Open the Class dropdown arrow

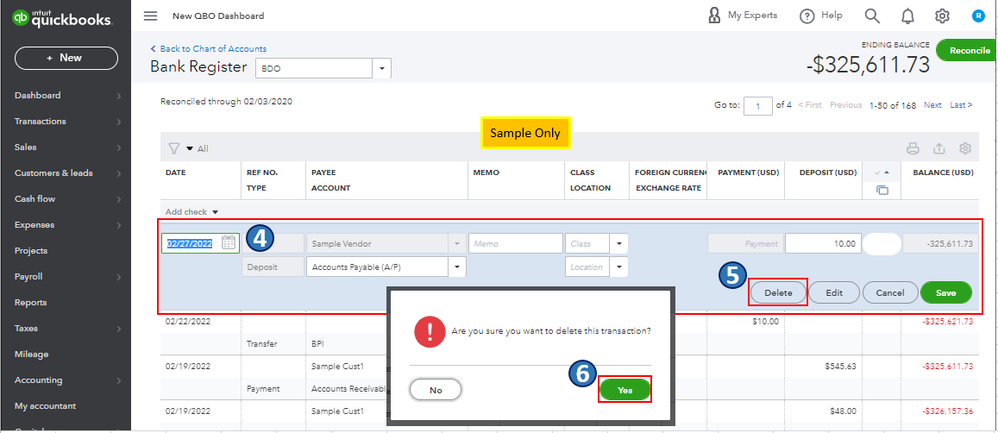619,243
